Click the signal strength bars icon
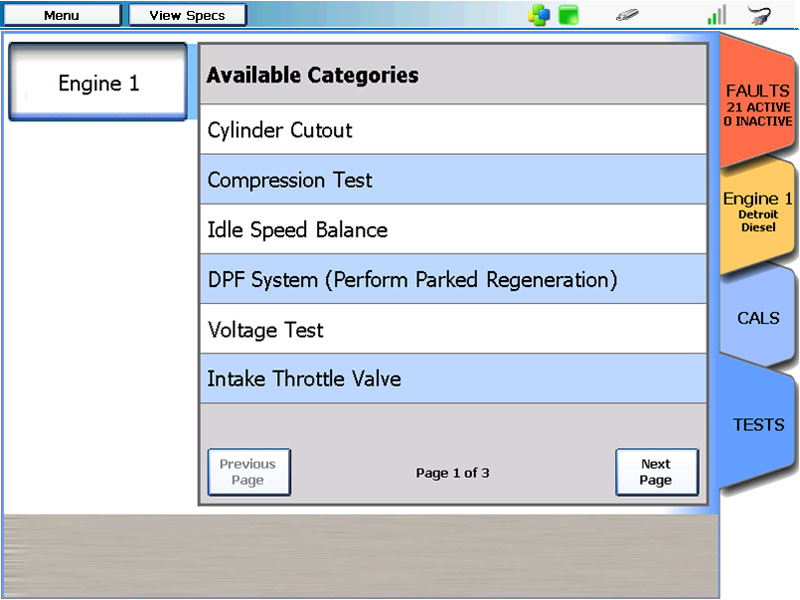This screenshot has width=800, height=600. [x=716, y=15]
